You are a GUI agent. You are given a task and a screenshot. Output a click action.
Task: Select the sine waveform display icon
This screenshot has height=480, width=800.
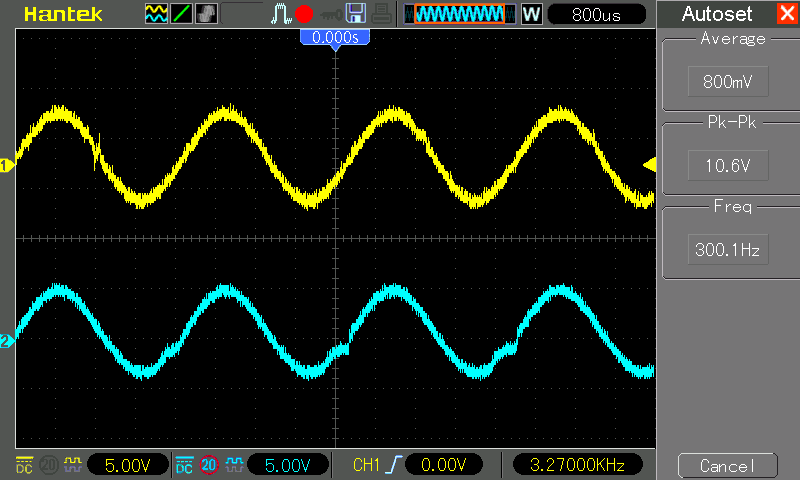[x=156, y=14]
